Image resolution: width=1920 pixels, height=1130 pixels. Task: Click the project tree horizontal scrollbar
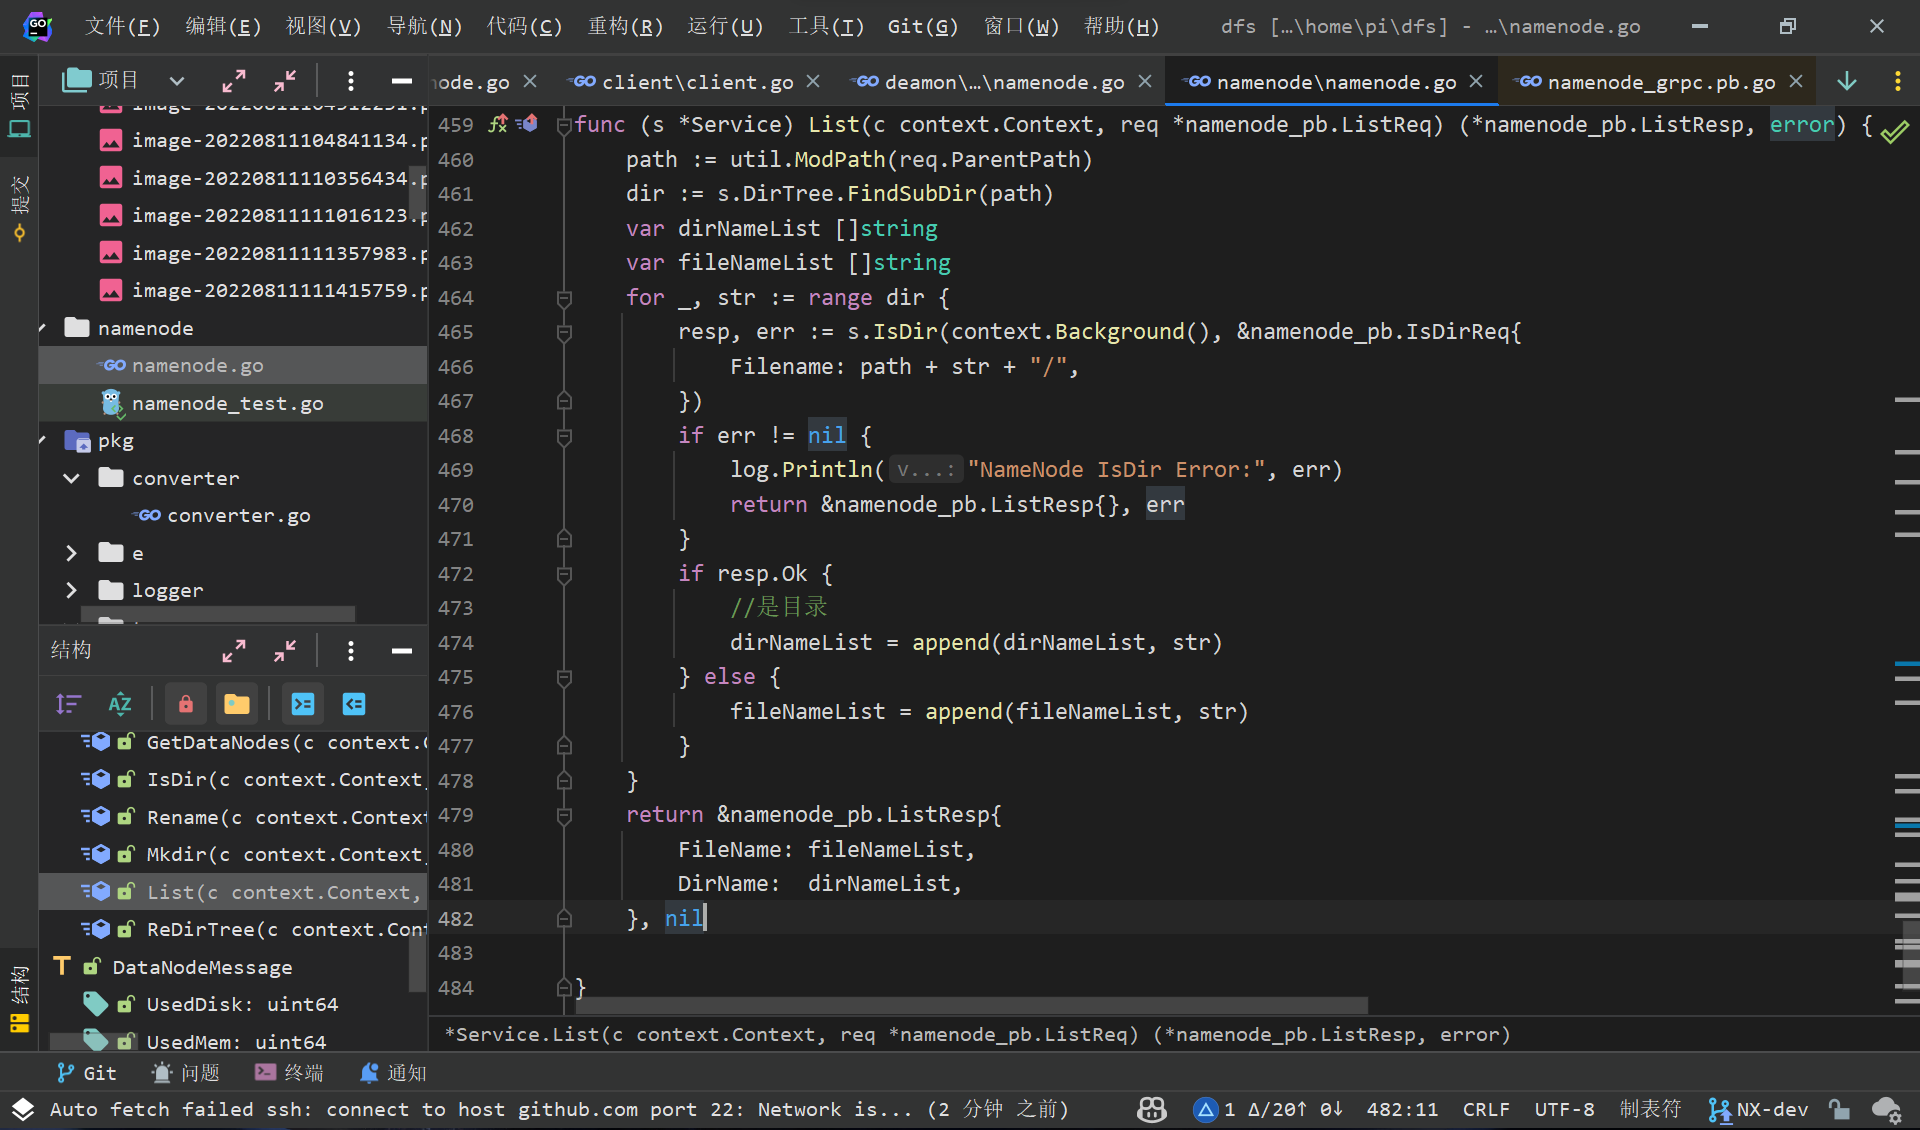pyautogui.click(x=218, y=613)
